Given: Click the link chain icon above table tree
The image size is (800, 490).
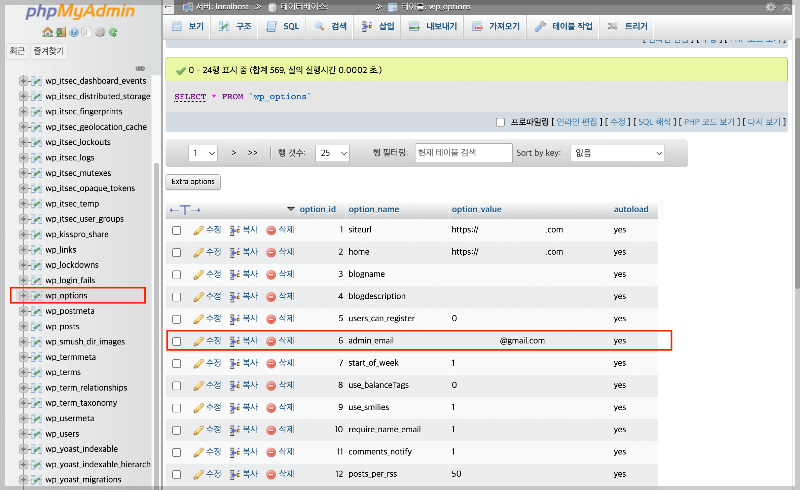Looking at the screenshot, I should pos(140,68).
